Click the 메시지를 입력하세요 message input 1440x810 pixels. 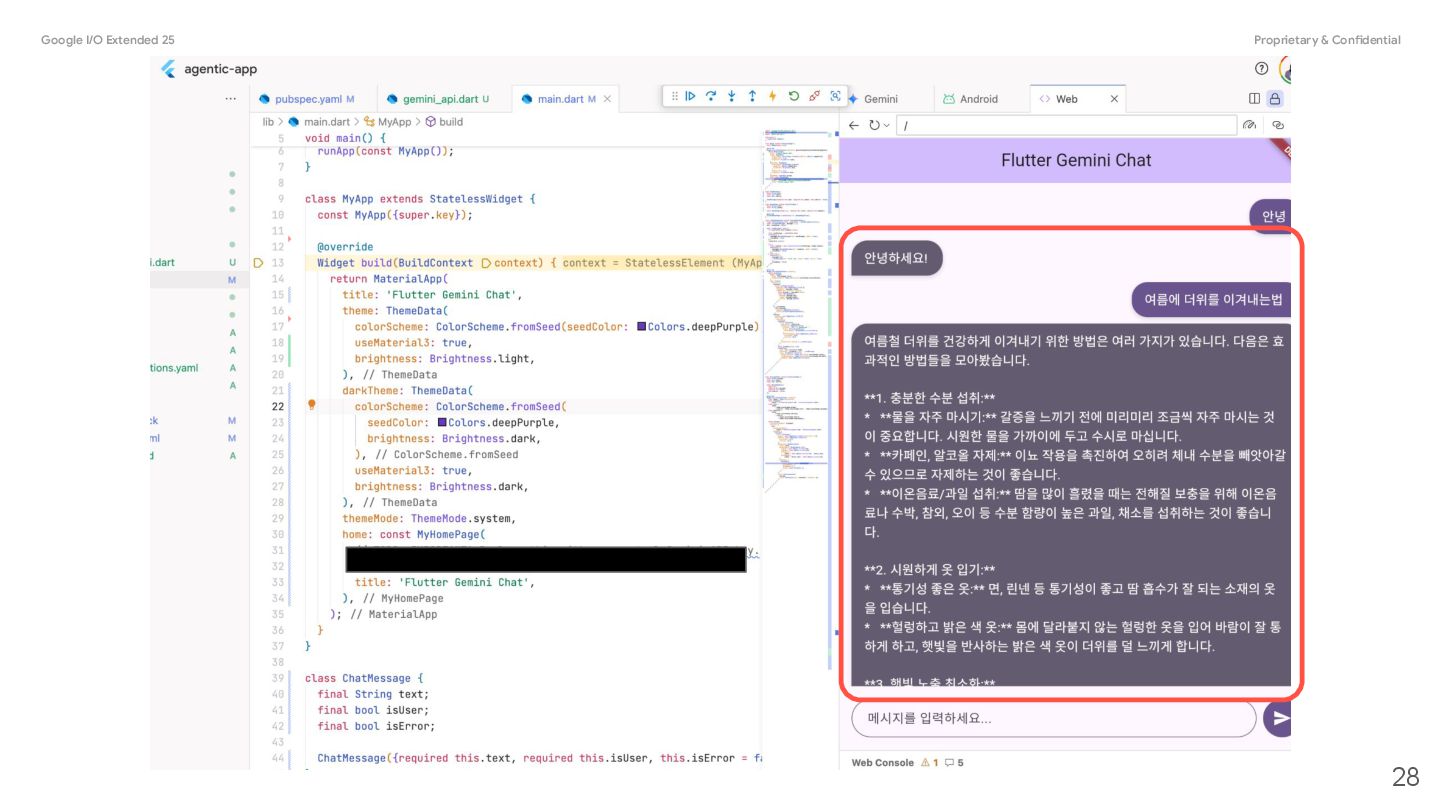1053,718
